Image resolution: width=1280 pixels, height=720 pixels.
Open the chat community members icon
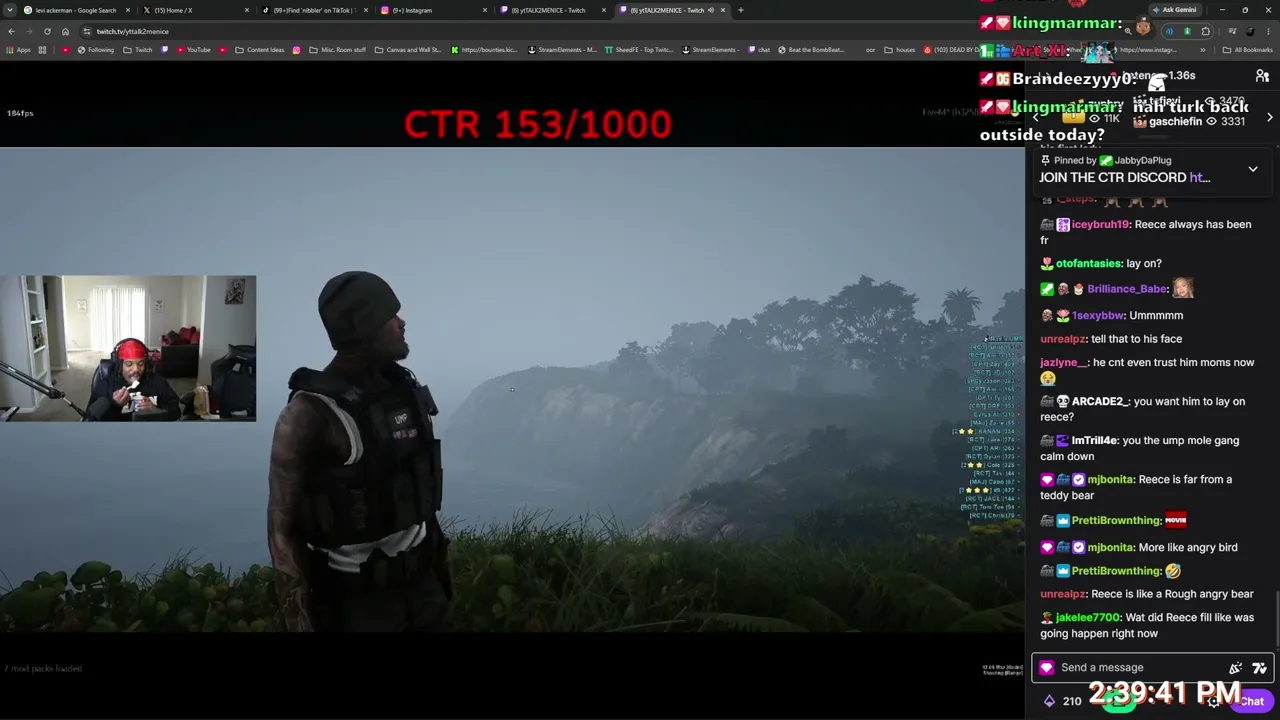point(1262,76)
